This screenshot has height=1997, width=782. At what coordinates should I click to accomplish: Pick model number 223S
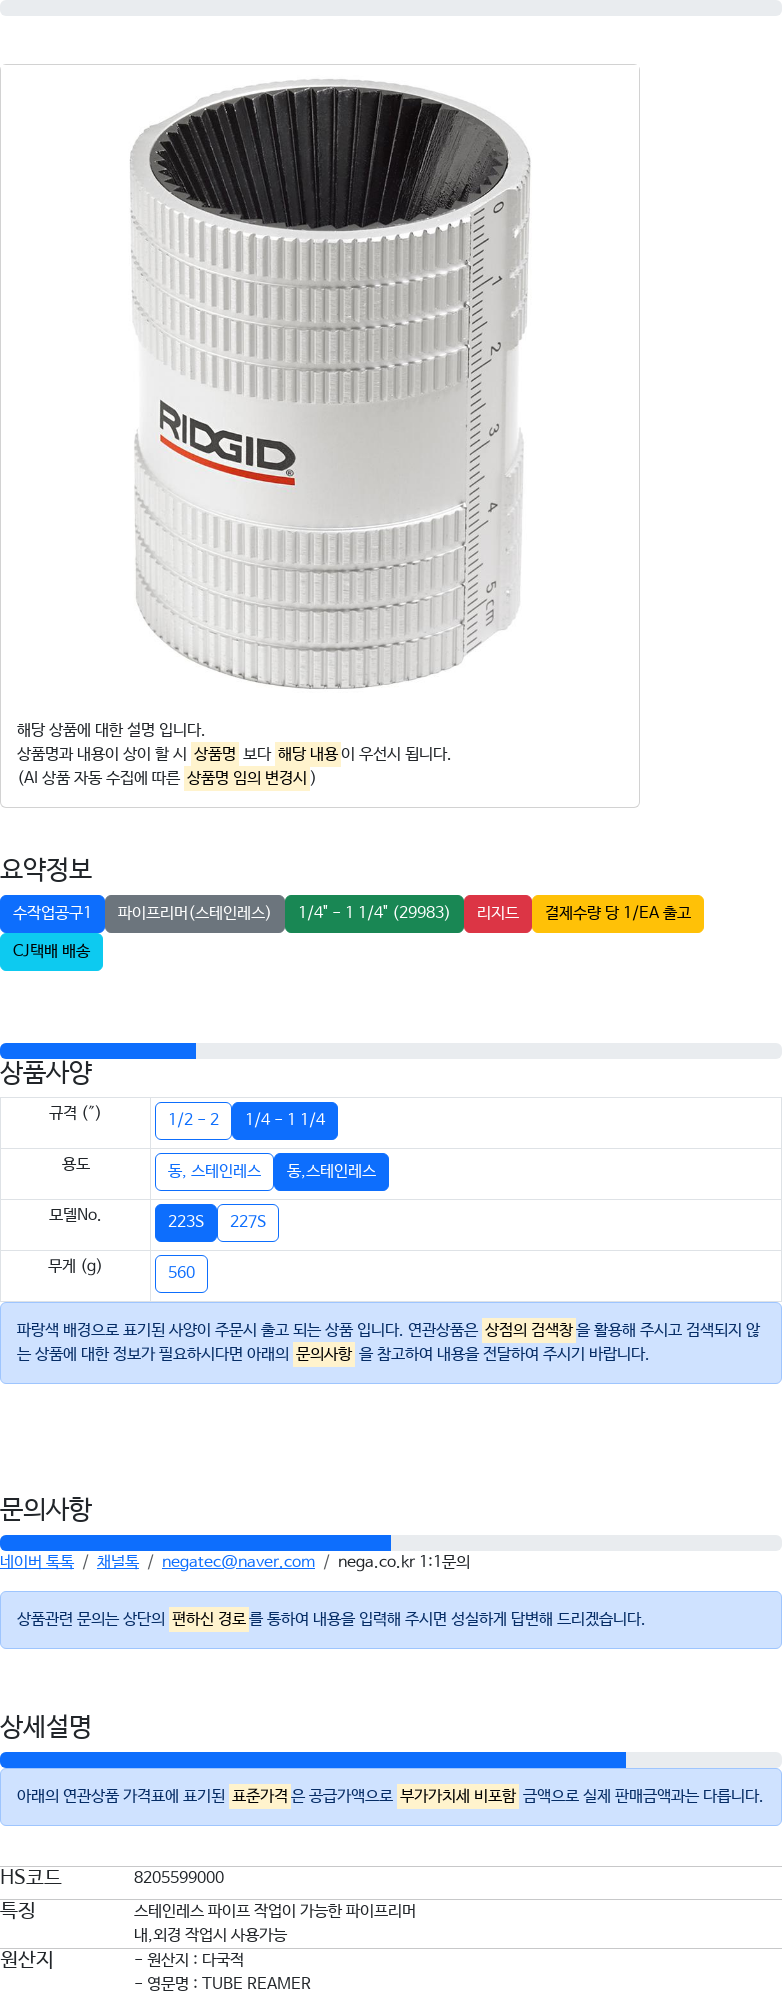coord(186,1222)
